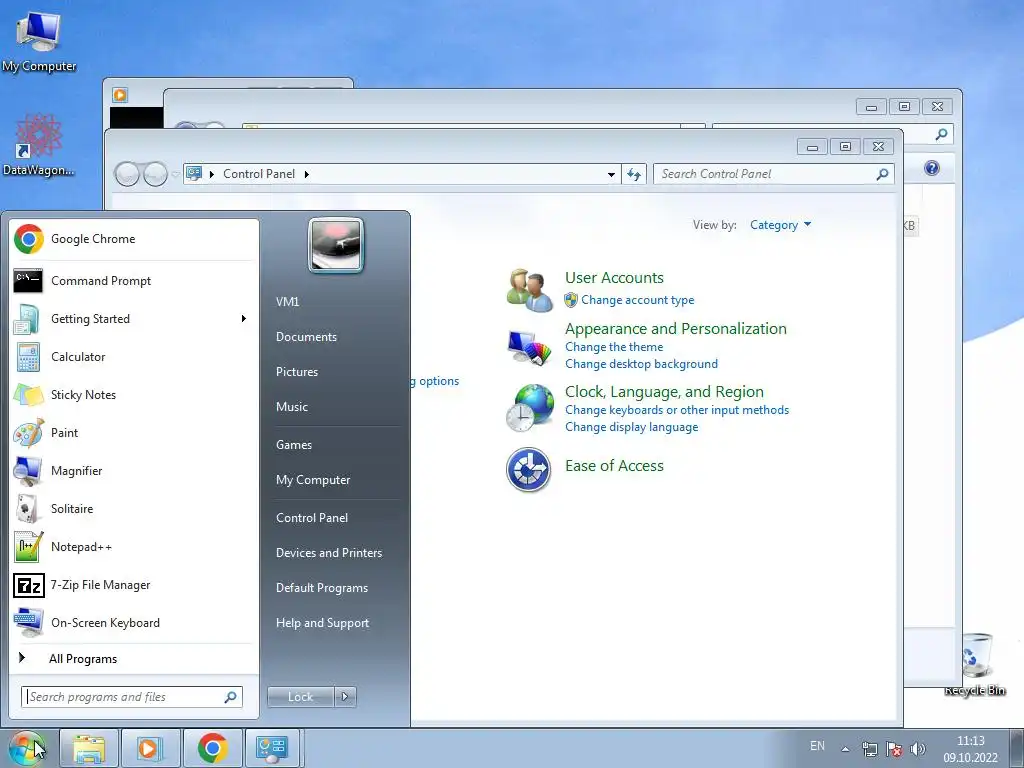
Task: Open the address bar history dropdown
Action: click(x=611, y=174)
